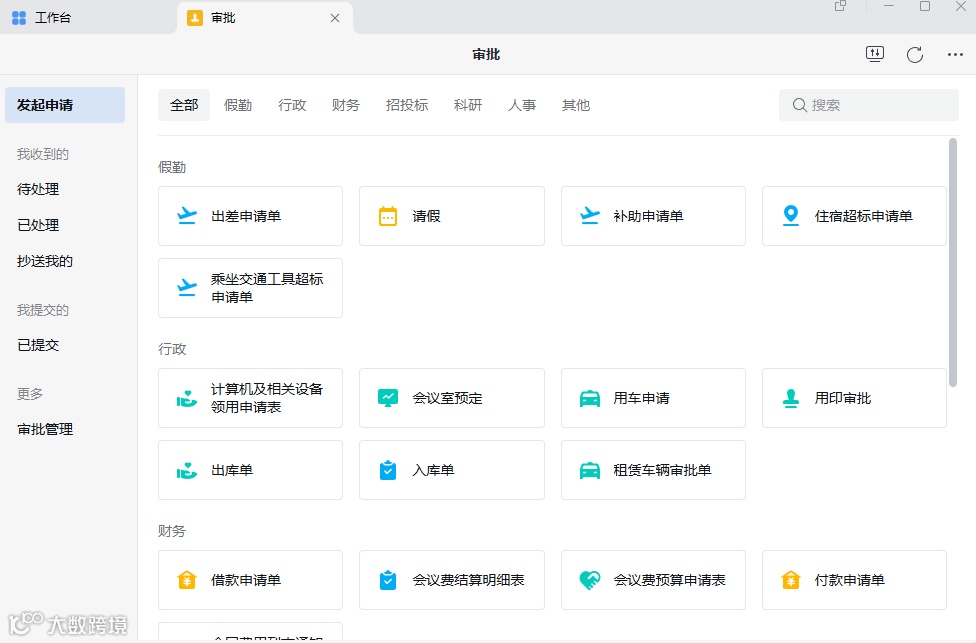
Task: Open 待处理 in the sidebar
Action: 38,189
